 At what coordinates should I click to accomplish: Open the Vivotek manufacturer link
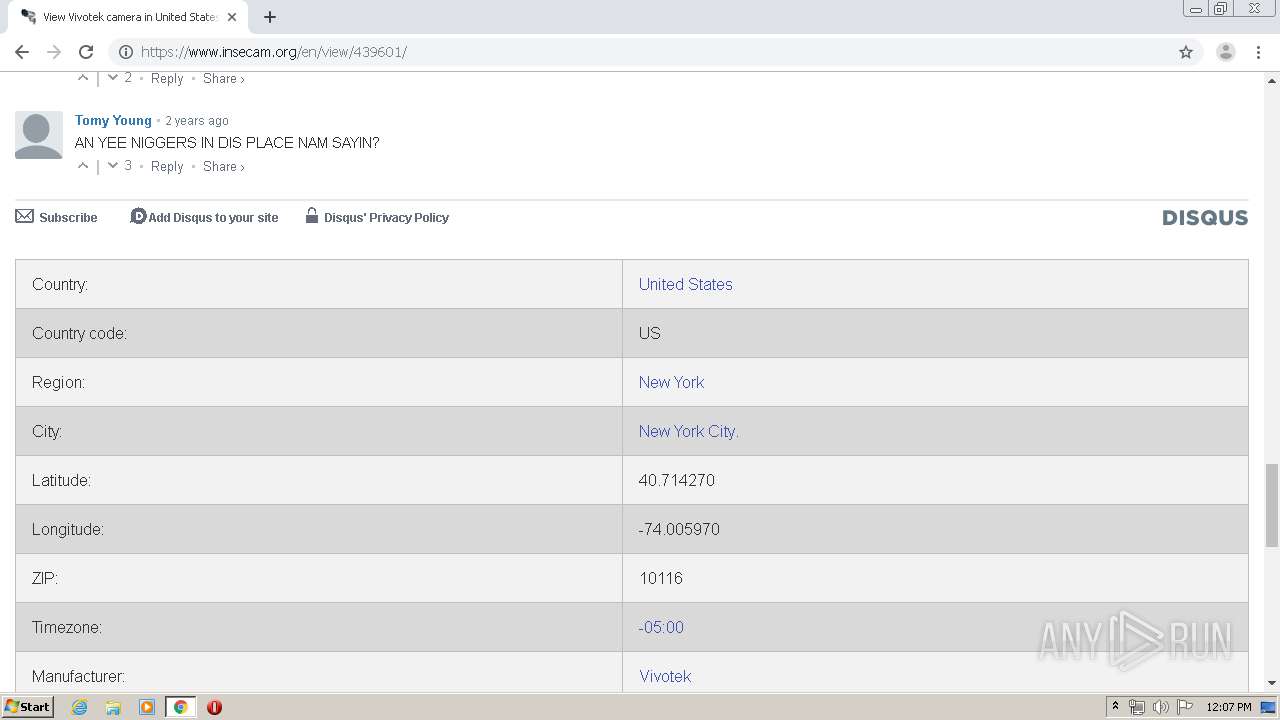[665, 676]
